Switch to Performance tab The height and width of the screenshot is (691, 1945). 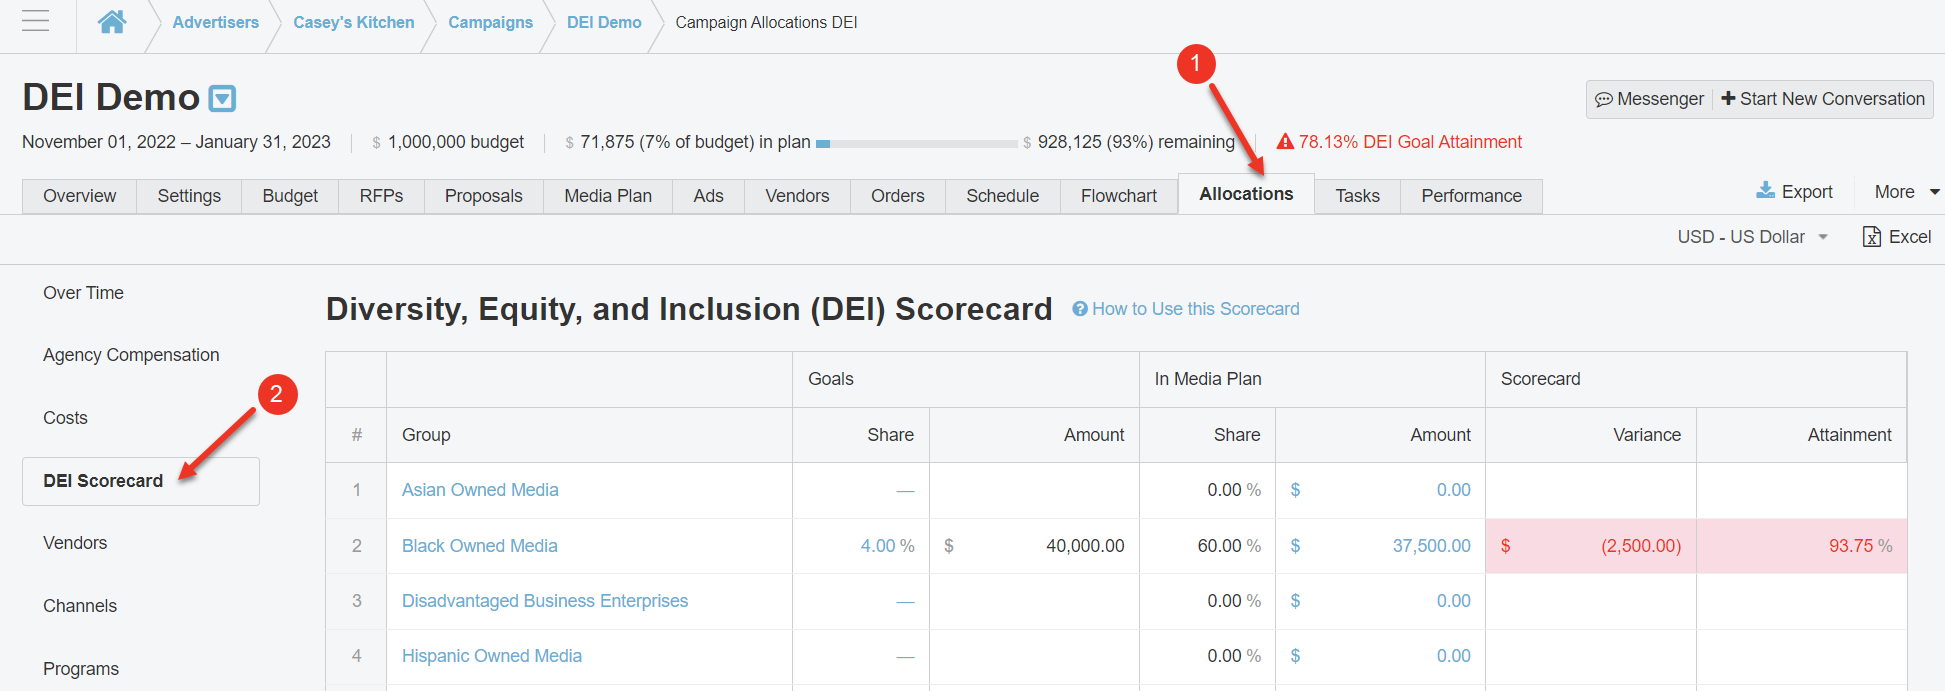click(x=1471, y=196)
